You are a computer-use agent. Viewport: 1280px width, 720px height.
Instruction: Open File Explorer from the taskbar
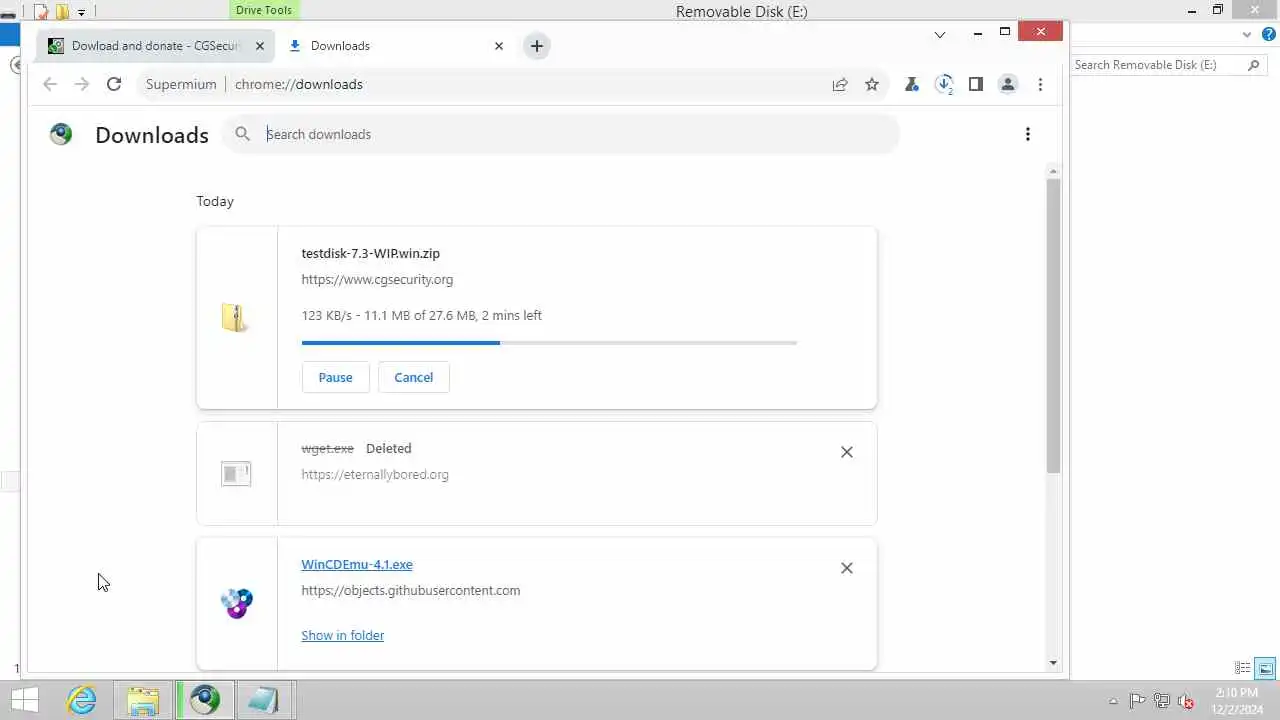tap(143, 700)
